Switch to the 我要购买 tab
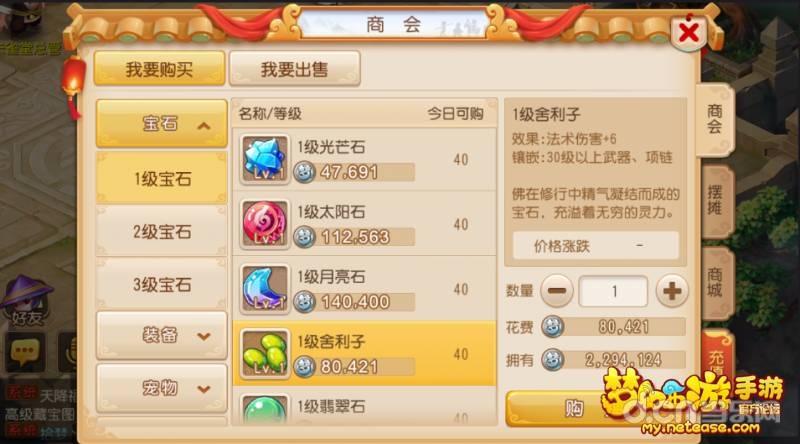Image resolution: width=800 pixels, height=444 pixels. click(x=160, y=68)
